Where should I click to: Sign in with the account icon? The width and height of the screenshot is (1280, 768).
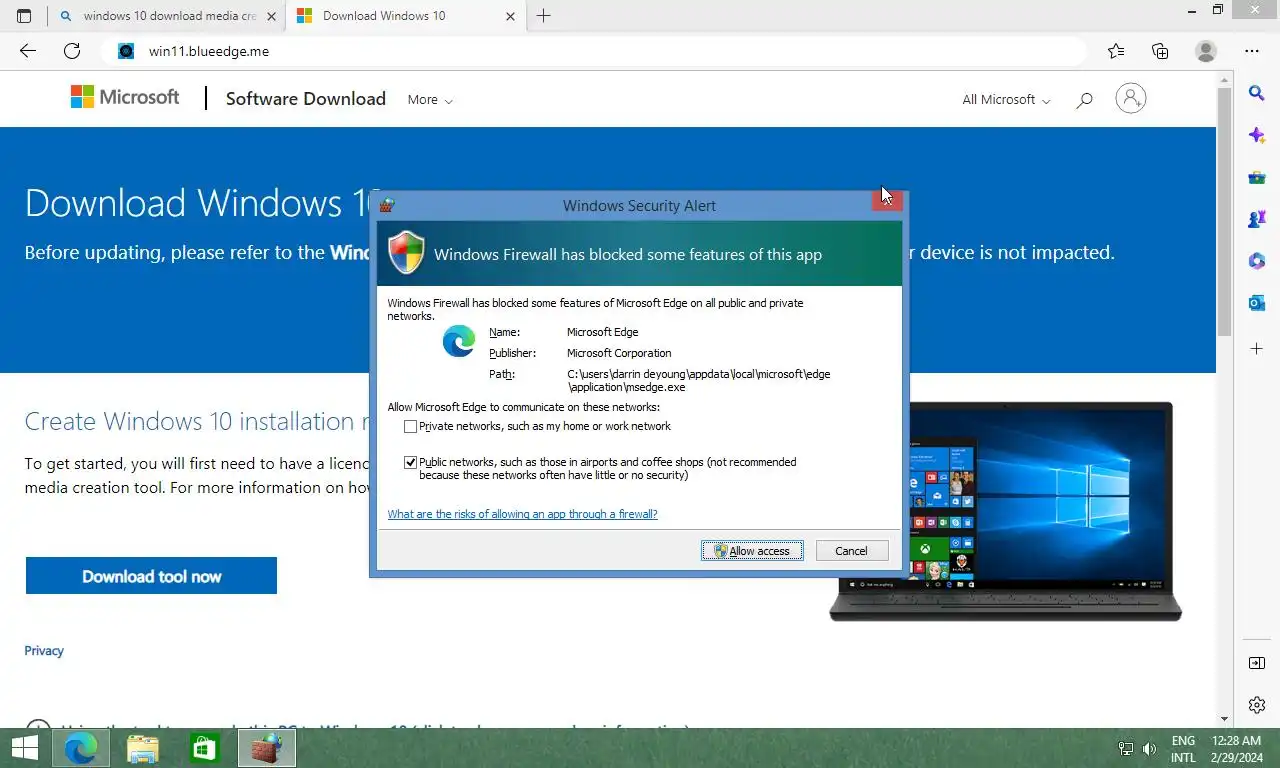[1131, 98]
